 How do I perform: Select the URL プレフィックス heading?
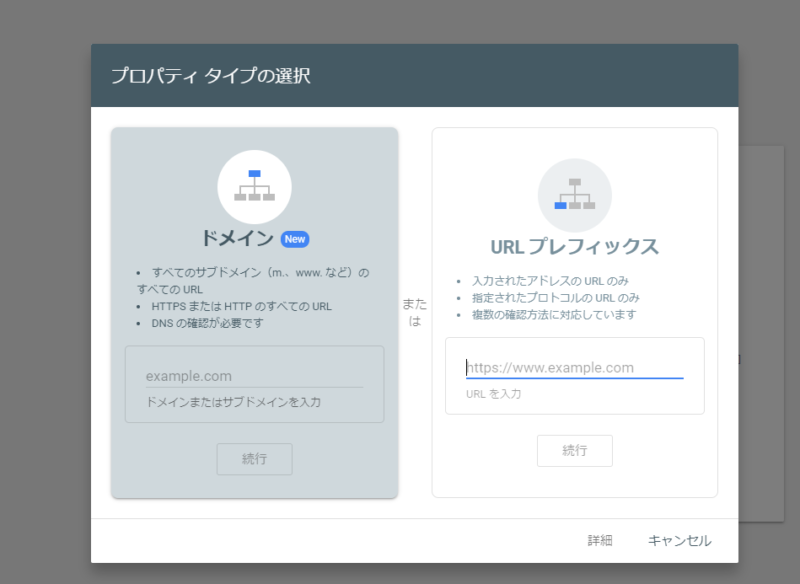tap(574, 247)
